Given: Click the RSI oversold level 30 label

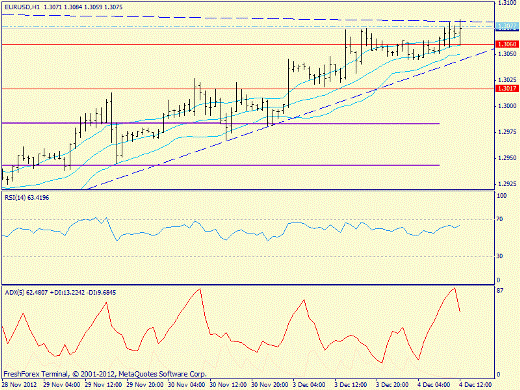Looking at the screenshot, I should [x=500, y=256].
